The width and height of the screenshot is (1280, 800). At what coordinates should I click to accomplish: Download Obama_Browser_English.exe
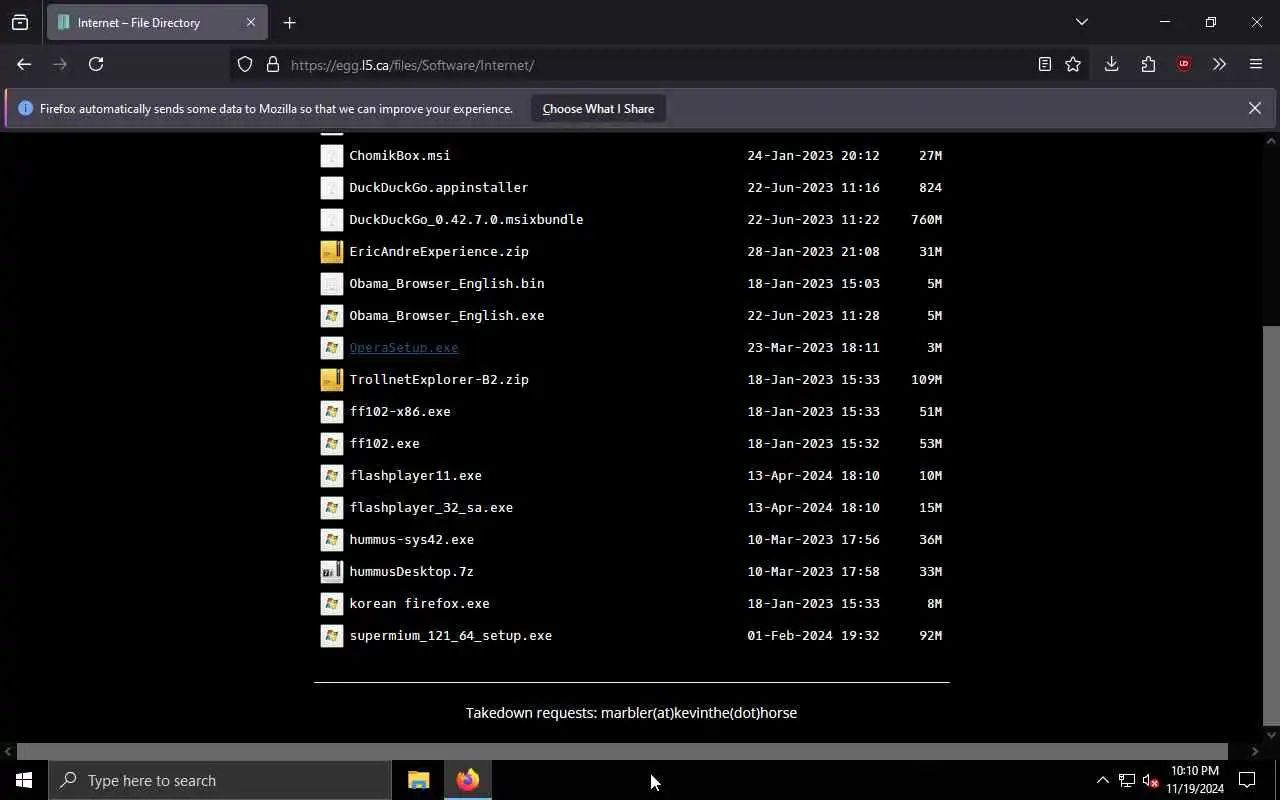click(x=446, y=316)
